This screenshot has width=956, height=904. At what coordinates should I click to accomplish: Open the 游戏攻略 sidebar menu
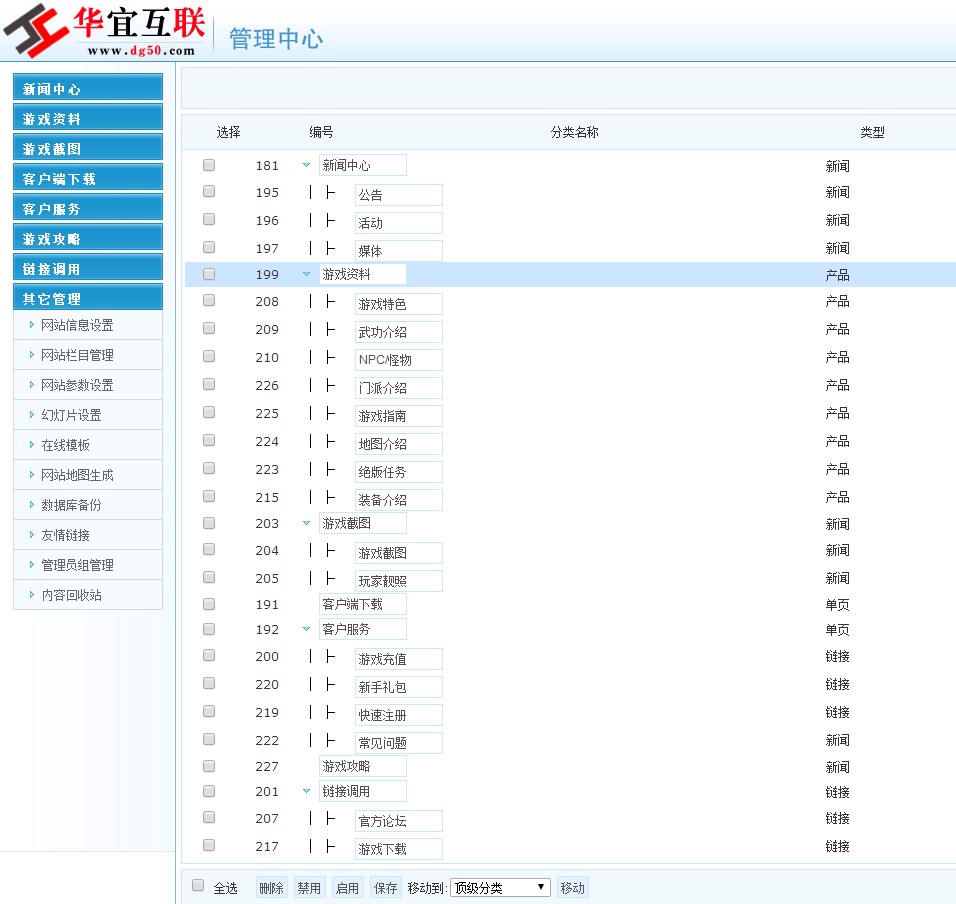tap(88, 237)
